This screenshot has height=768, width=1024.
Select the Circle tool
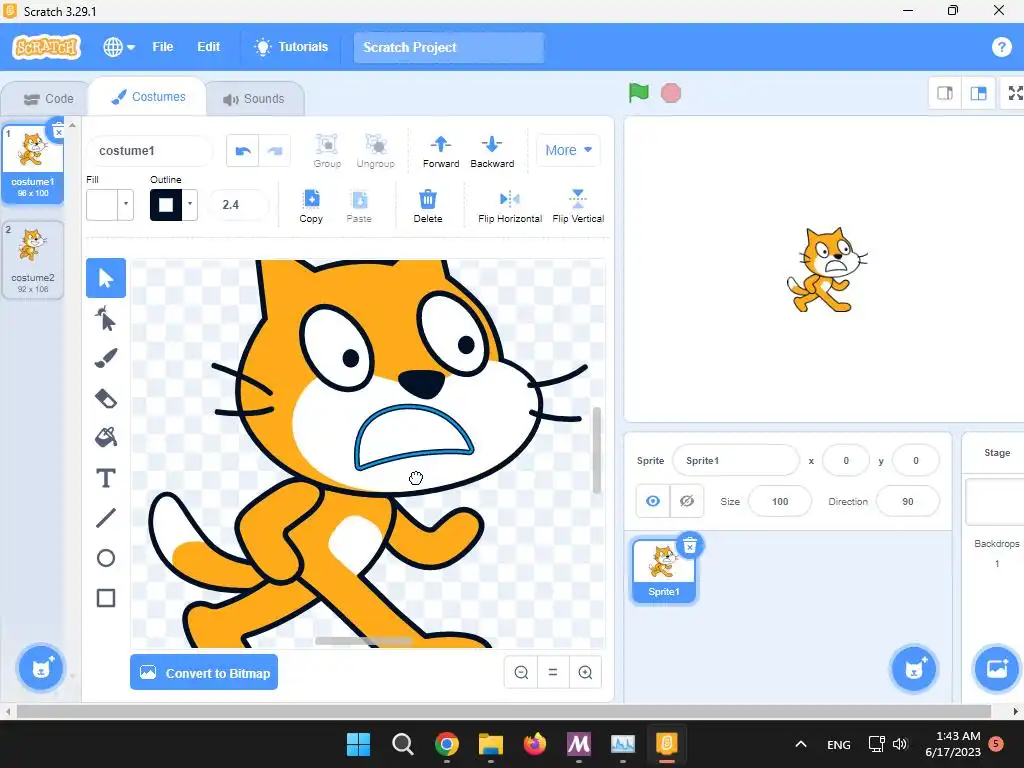pyautogui.click(x=106, y=558)
